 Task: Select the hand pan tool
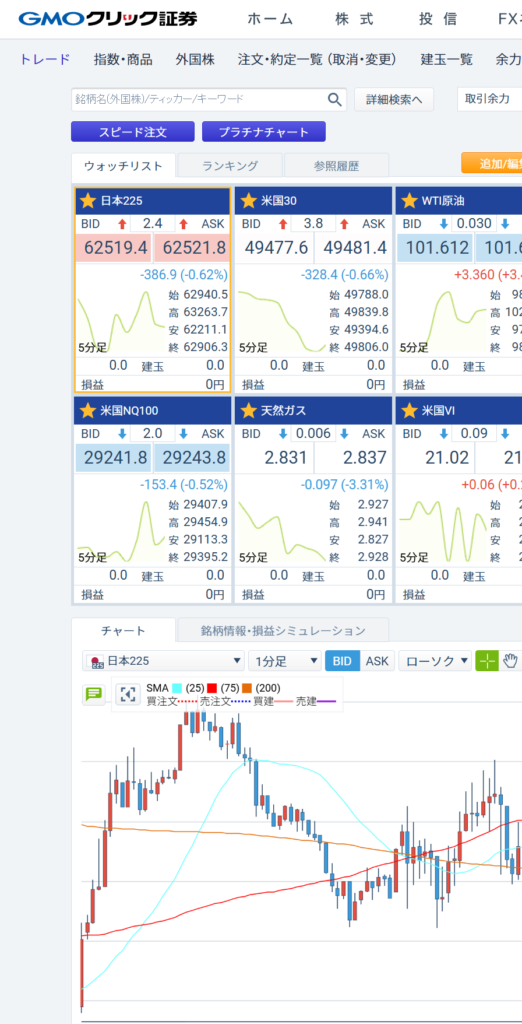pos(512,660)
